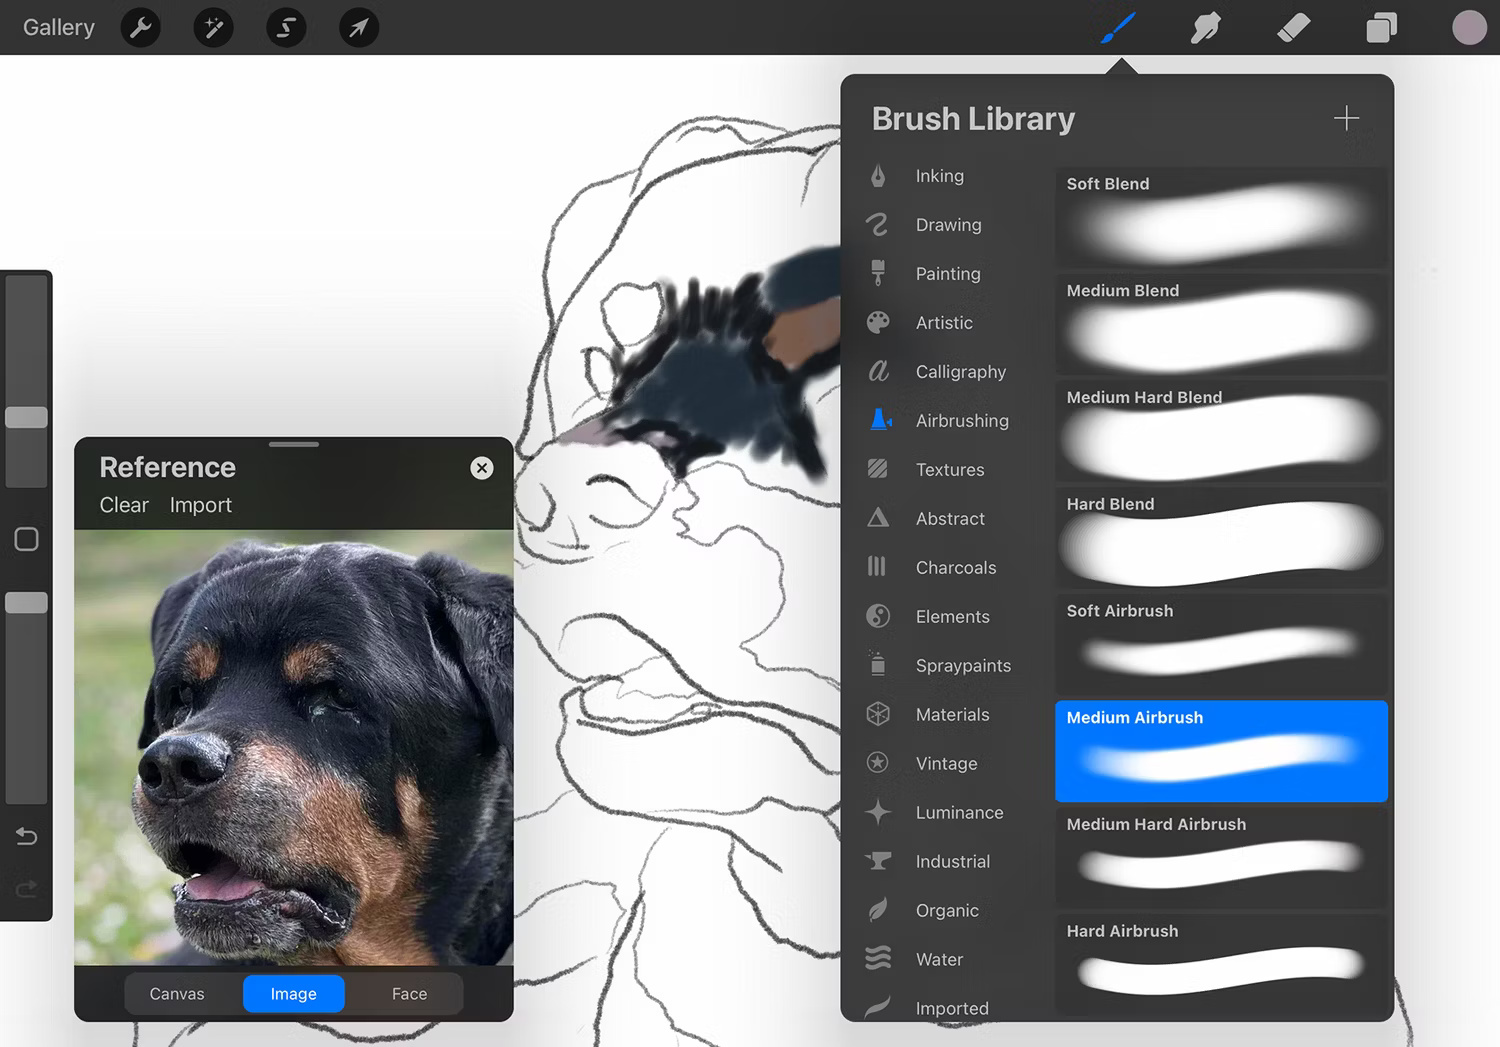The image size is (1500, 1047).
Task: Select the Transform arrow tool
Action: click(x=358, y=27)
